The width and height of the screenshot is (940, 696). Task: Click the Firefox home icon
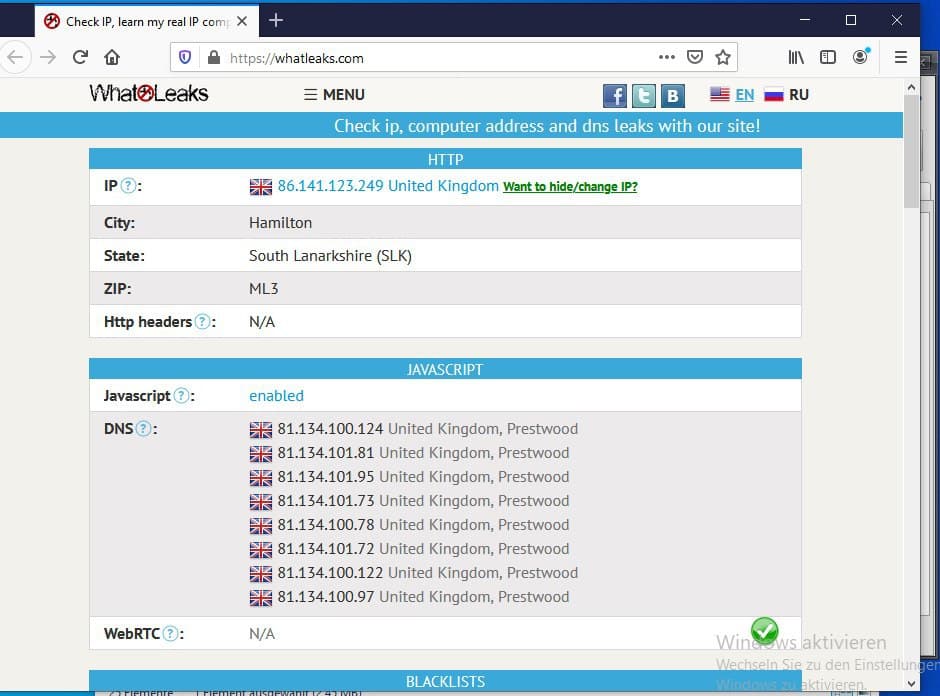112,58
